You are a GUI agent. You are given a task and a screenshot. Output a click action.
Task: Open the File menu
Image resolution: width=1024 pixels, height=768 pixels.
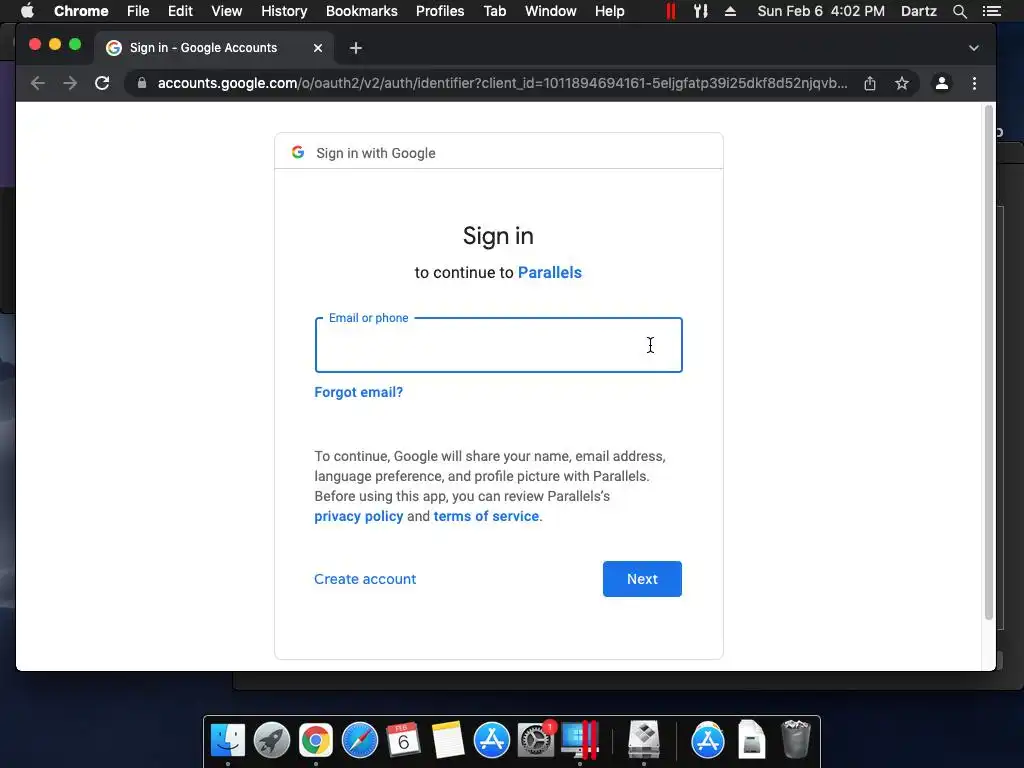point(138,11)
